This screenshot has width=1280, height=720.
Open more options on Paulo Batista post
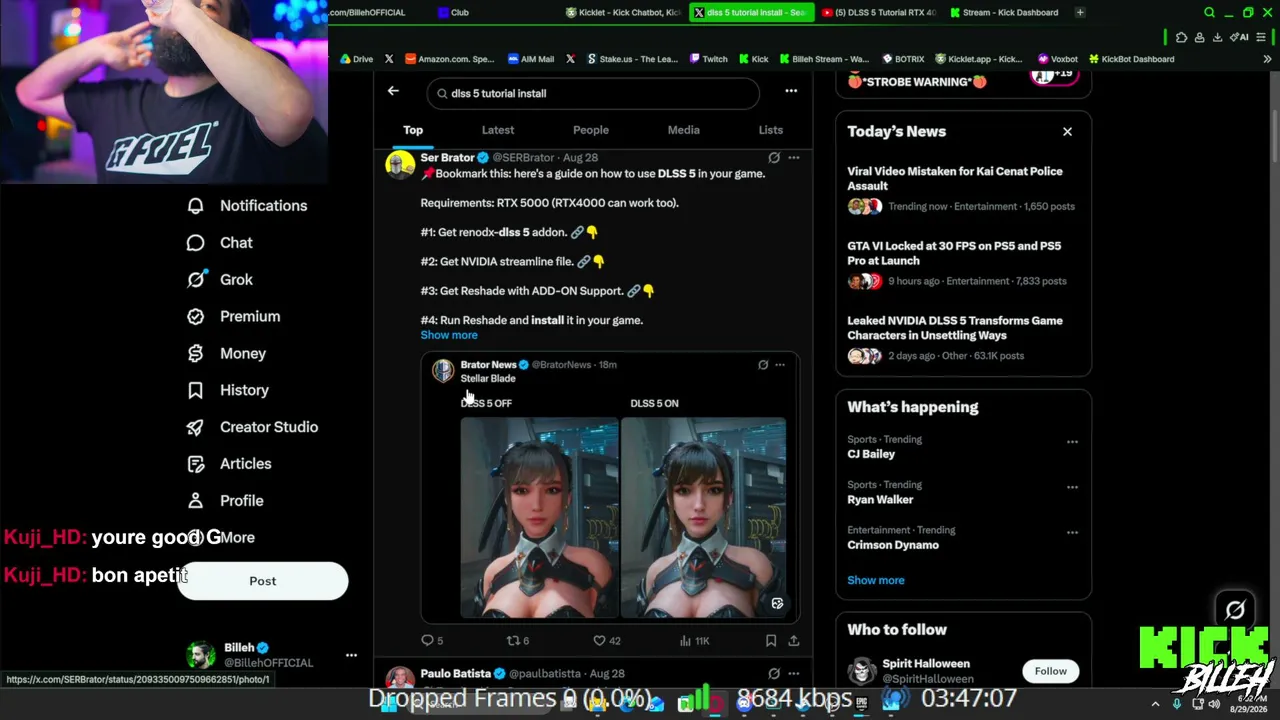pos(794,674)
